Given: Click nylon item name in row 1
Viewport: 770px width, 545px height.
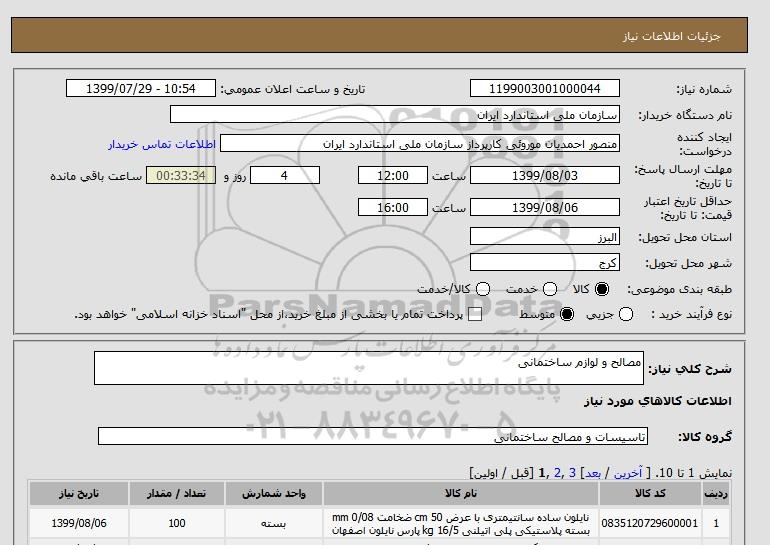Looking at the screenshot, I should (461, 524).
